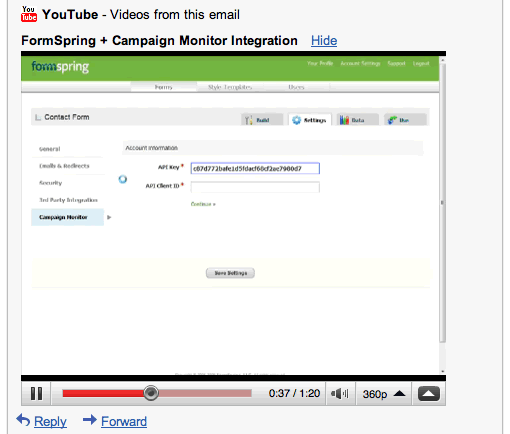This screenshot has width=510, height=434.
Task: Click the Account Information section header
Action: tap(273, 148)
